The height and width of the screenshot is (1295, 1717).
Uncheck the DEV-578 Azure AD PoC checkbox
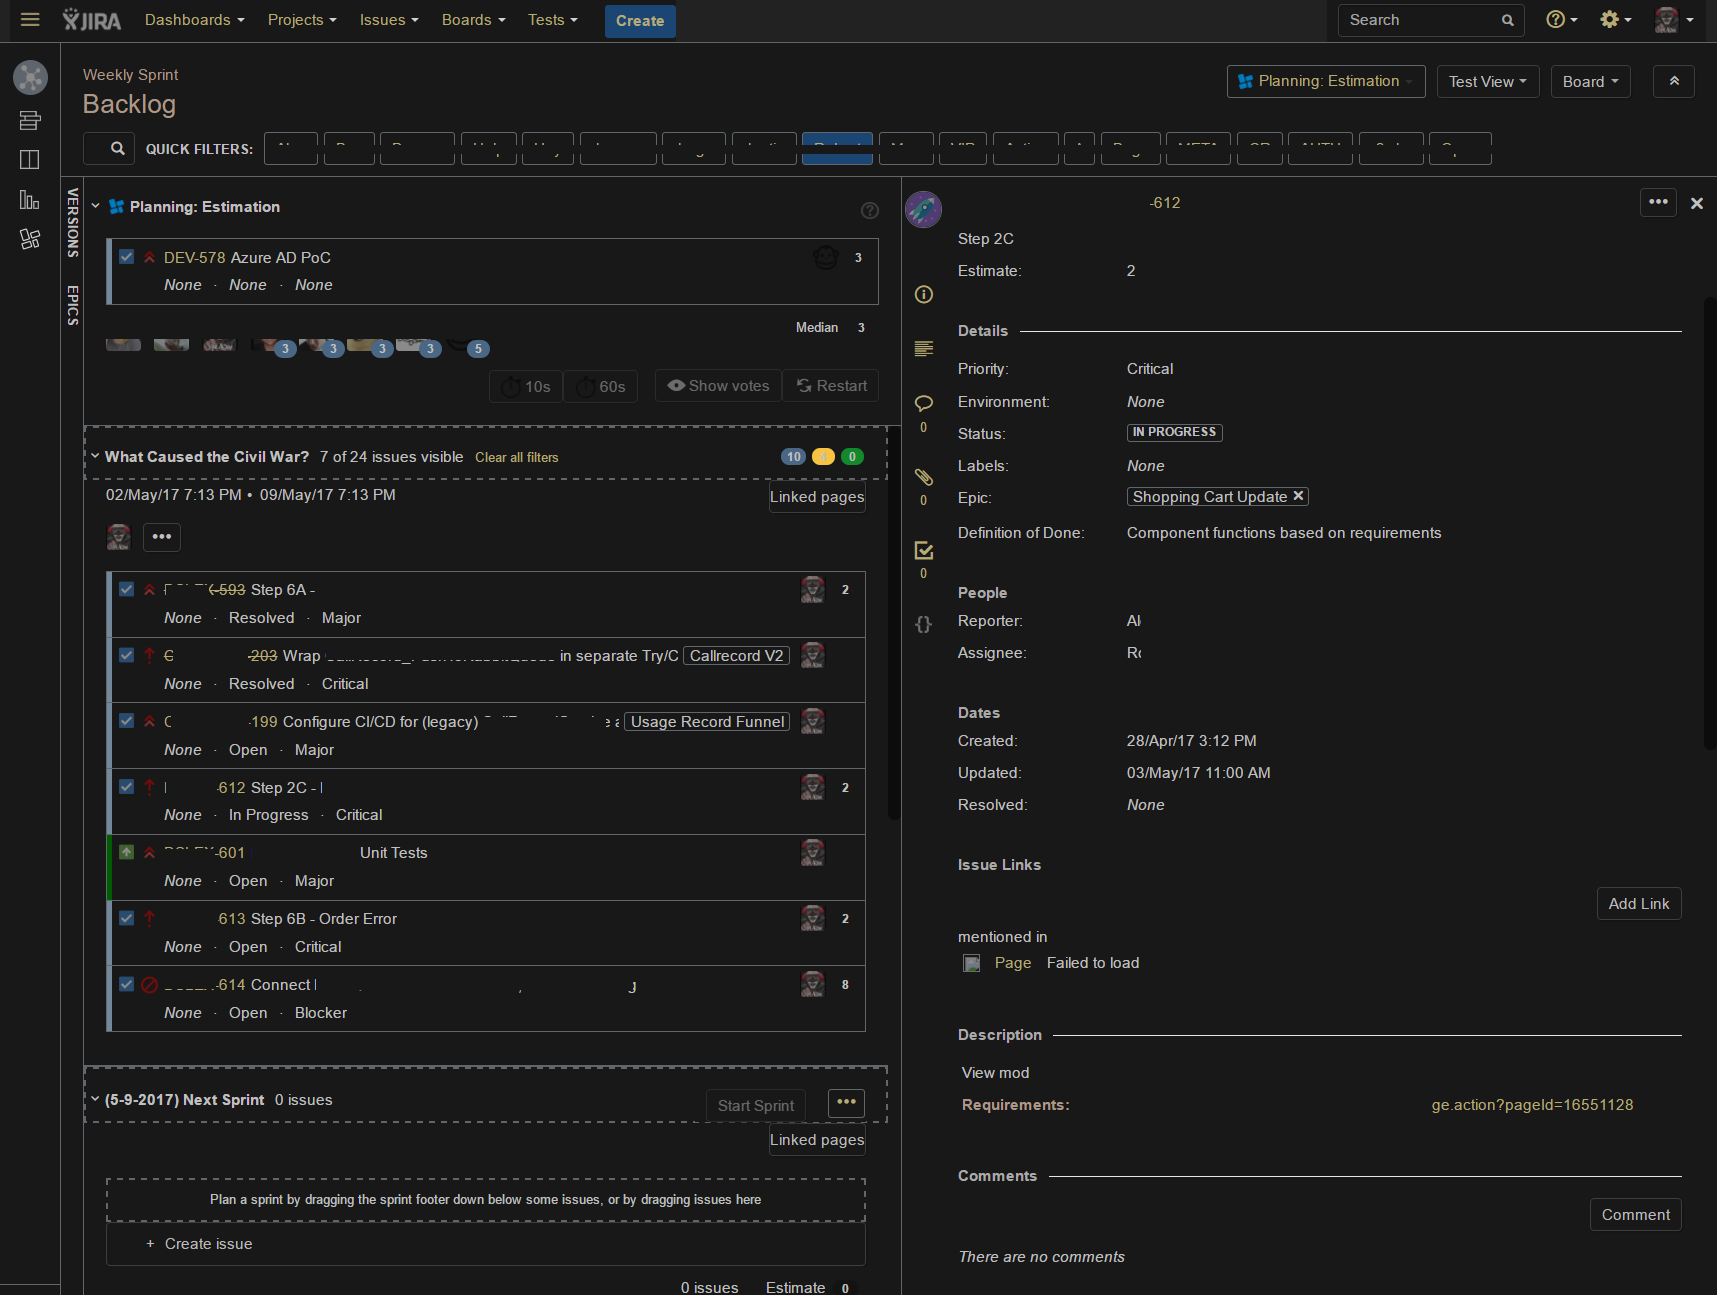[x=126, y=256]
